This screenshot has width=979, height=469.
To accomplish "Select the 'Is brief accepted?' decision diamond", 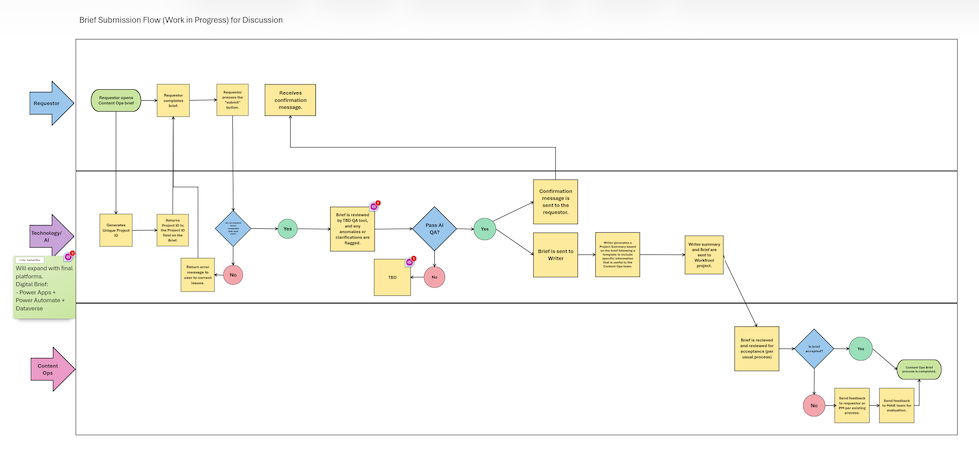I will [814, 349].
